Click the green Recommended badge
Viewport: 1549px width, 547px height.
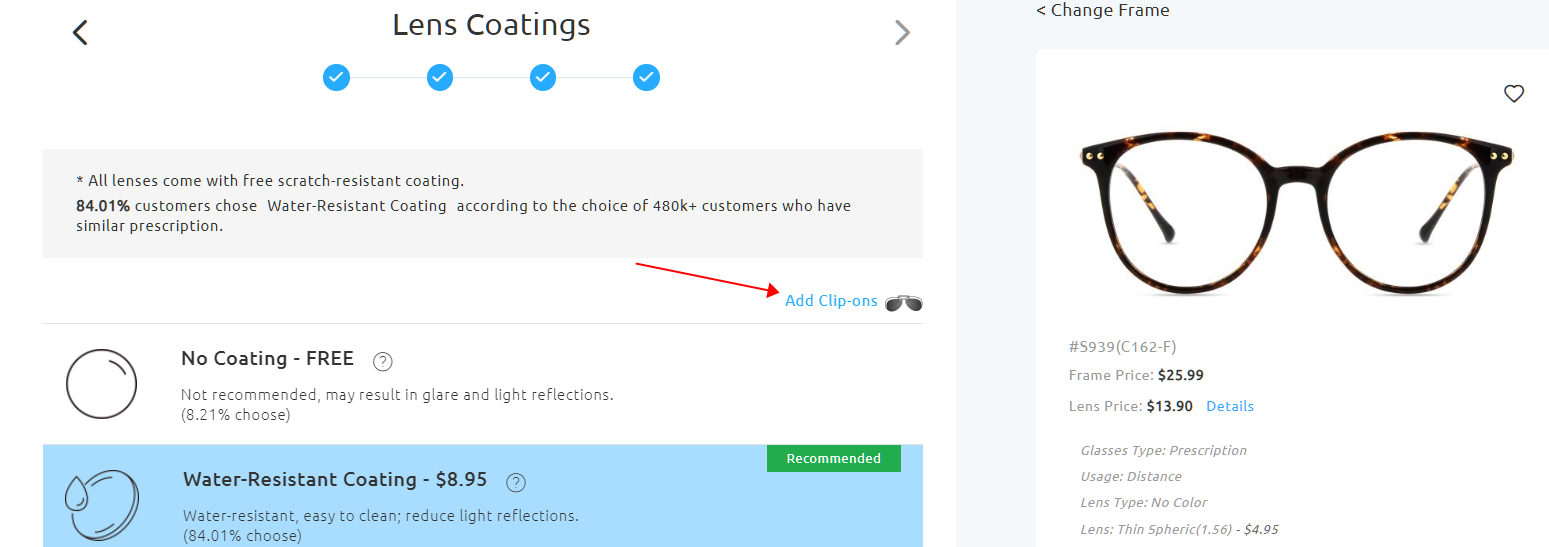click(x=833, y=459)
